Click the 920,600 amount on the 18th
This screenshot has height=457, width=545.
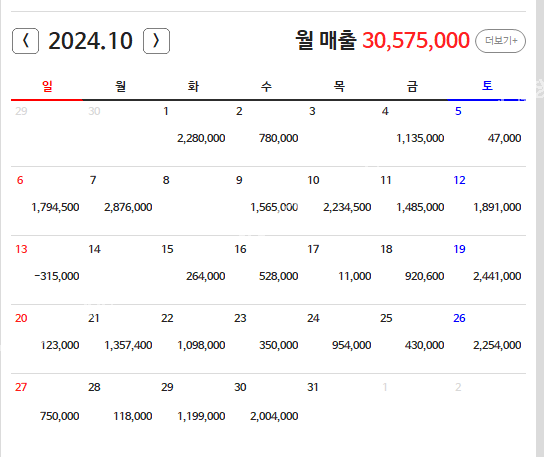(x=424, y=276)
